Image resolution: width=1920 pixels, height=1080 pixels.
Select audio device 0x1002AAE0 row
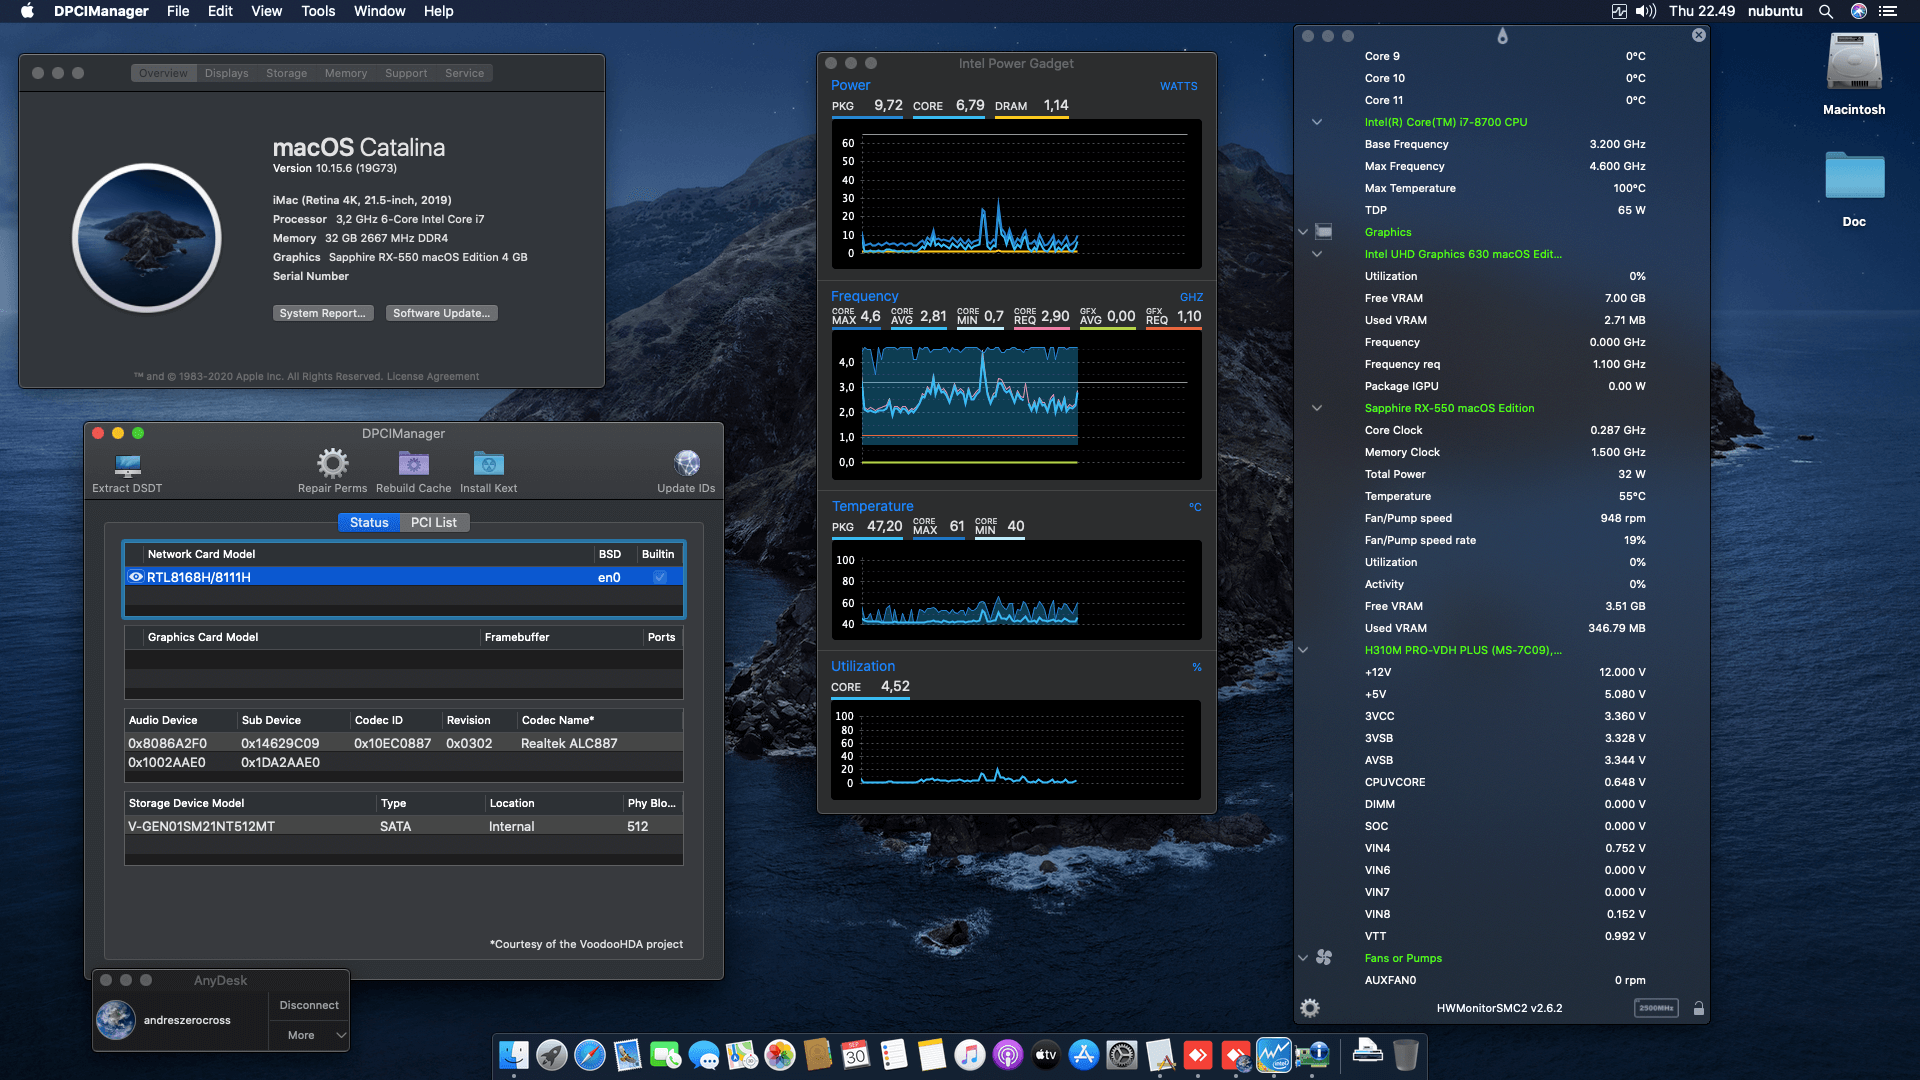coord(404,762)
